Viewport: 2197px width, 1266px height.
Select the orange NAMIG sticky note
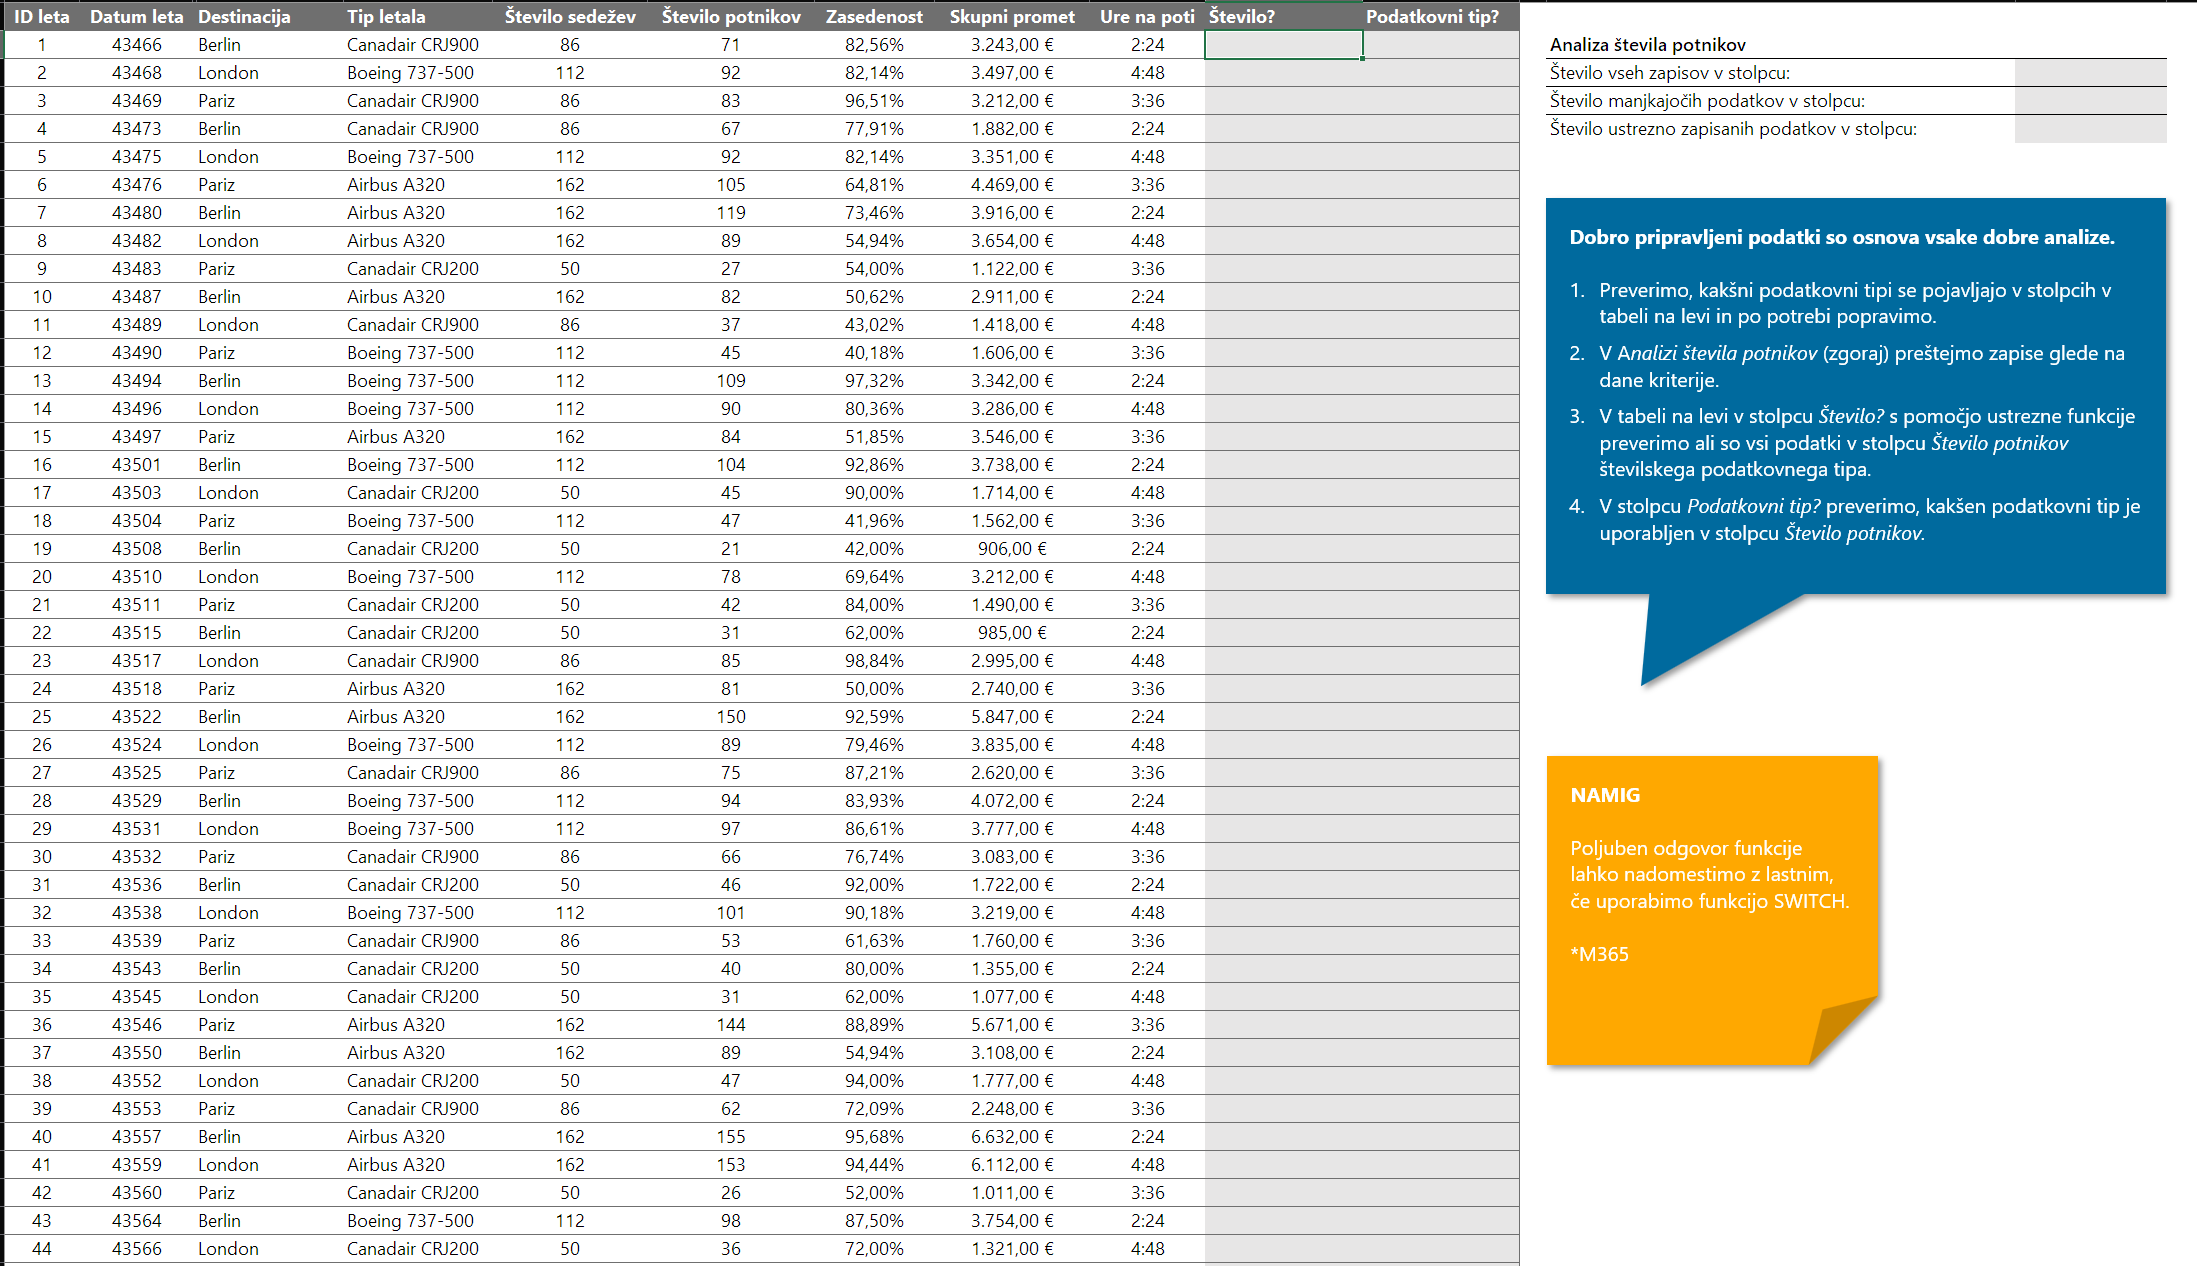click(1712, 910)
